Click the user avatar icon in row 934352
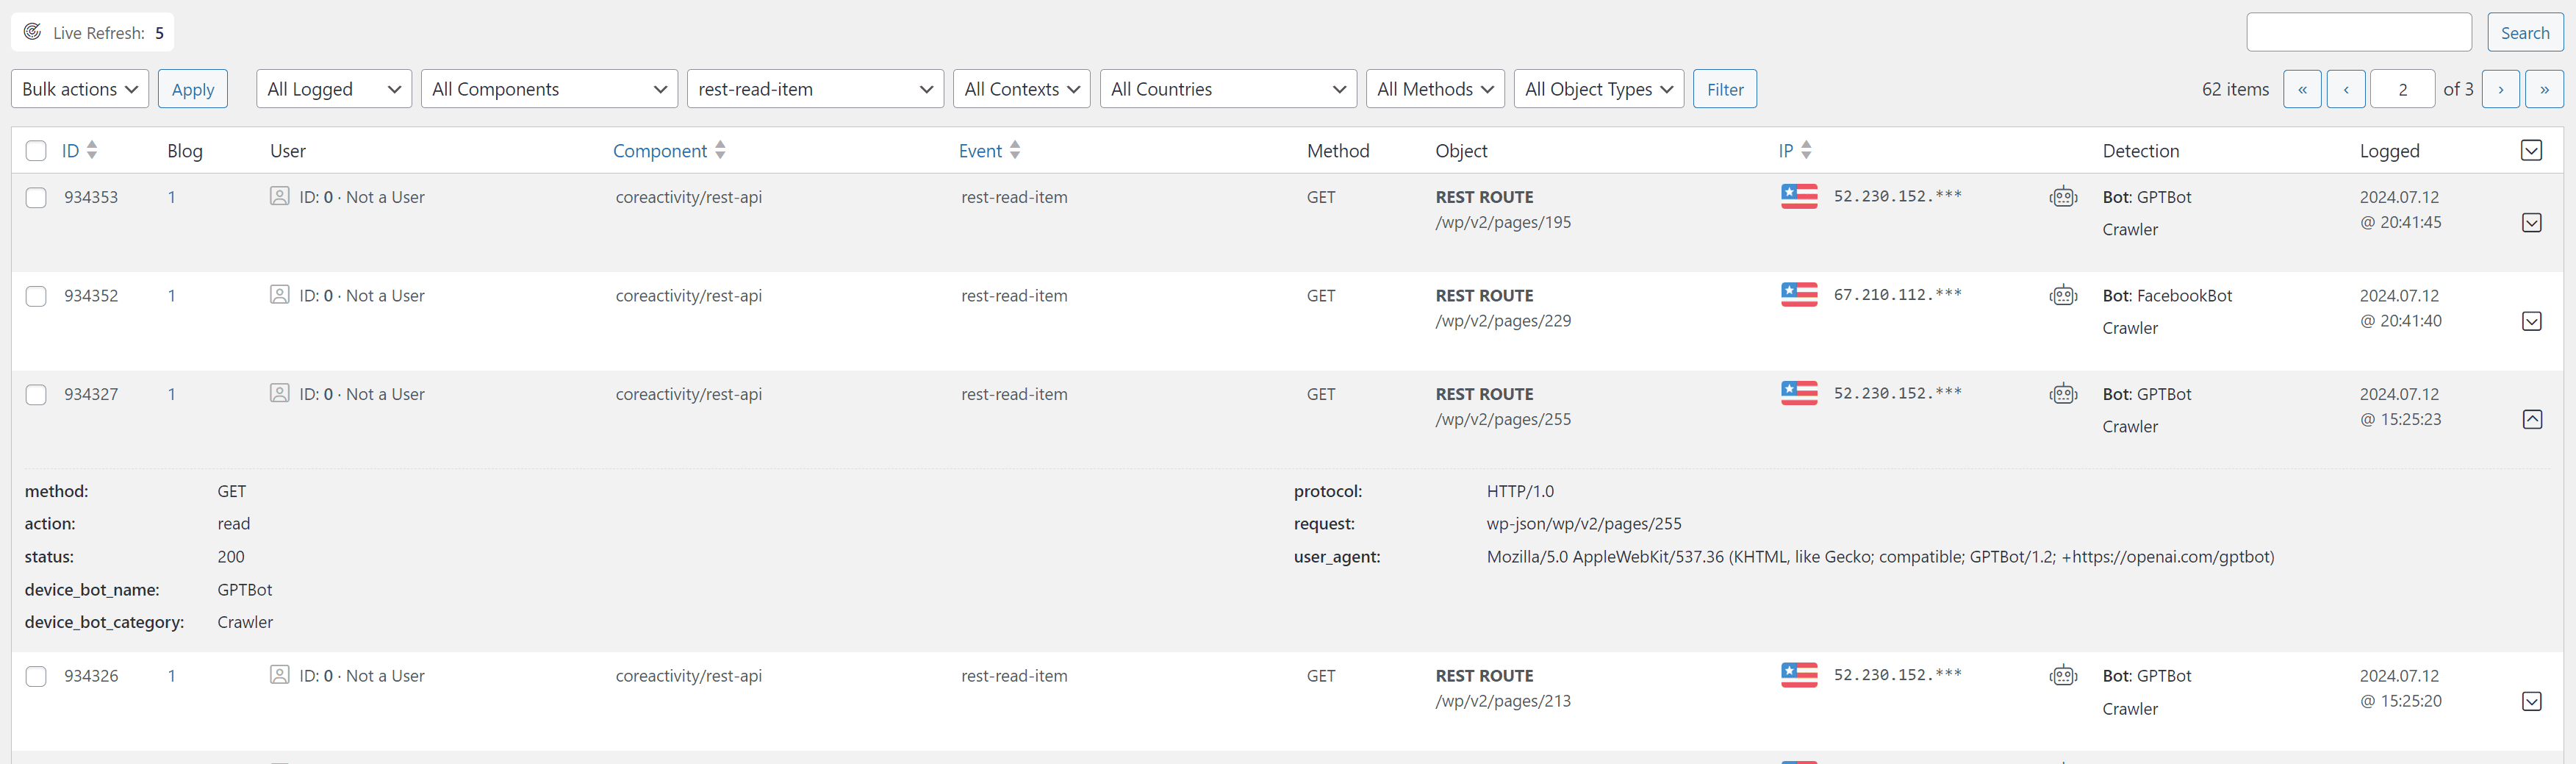The image size is (2576, 764). pos(280,294)
